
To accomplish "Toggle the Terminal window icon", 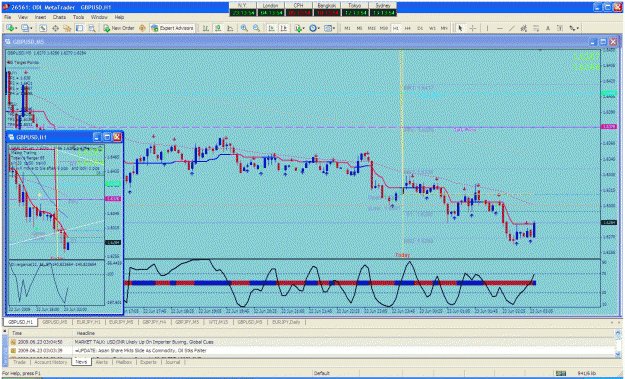I will point(79,28).
